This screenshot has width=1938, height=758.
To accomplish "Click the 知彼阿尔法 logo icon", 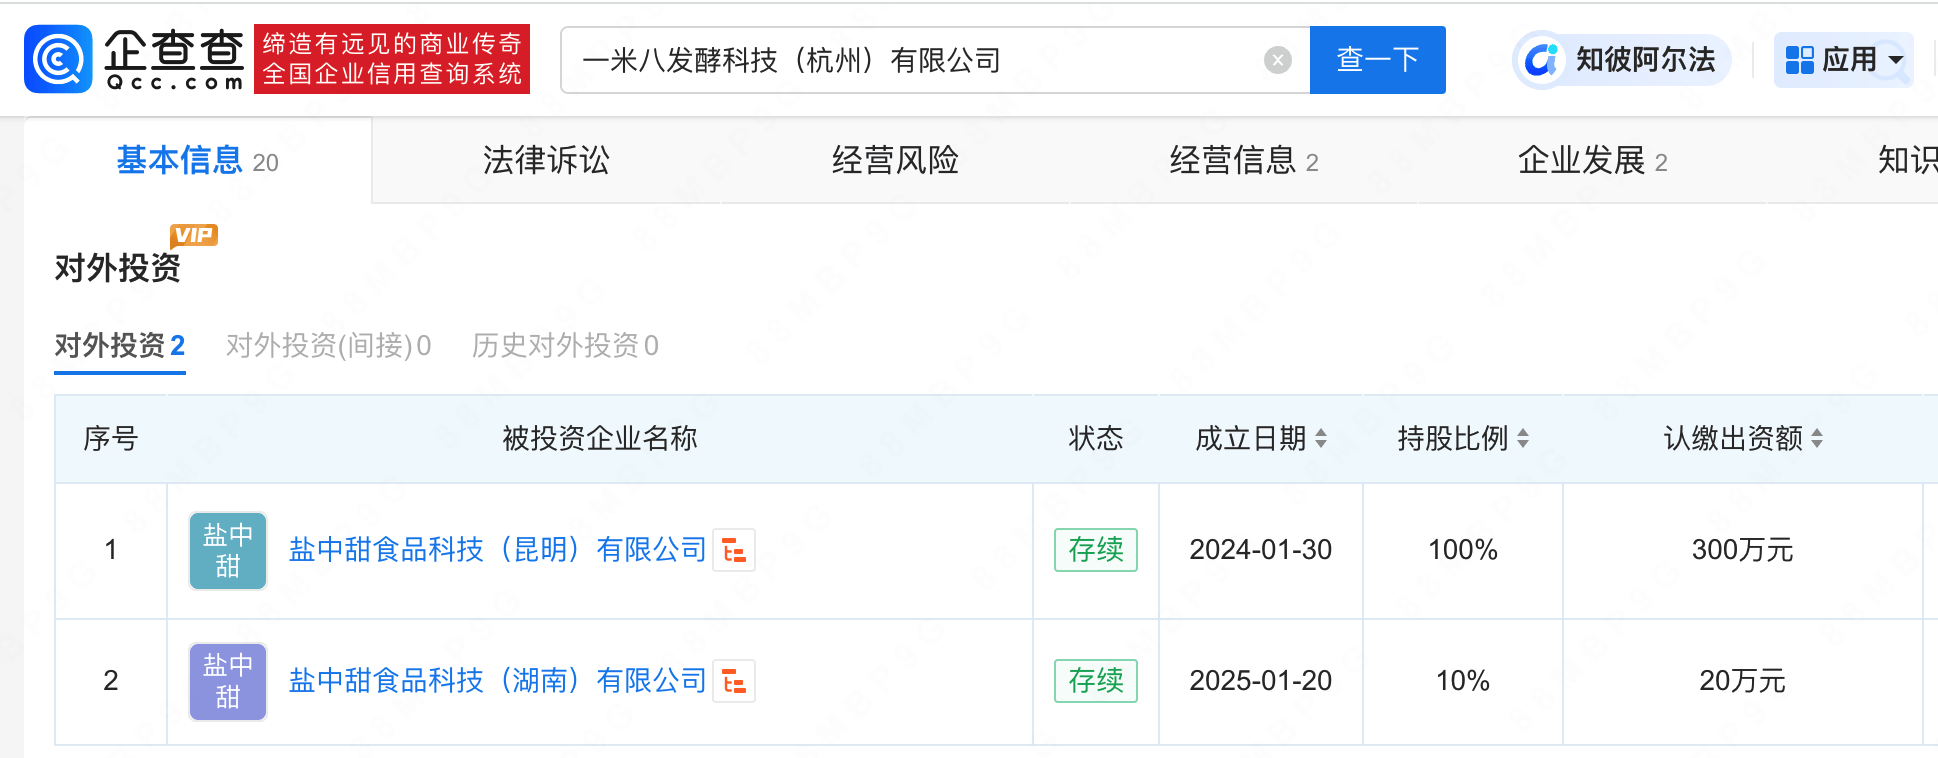I will (x=1541, y=60).
